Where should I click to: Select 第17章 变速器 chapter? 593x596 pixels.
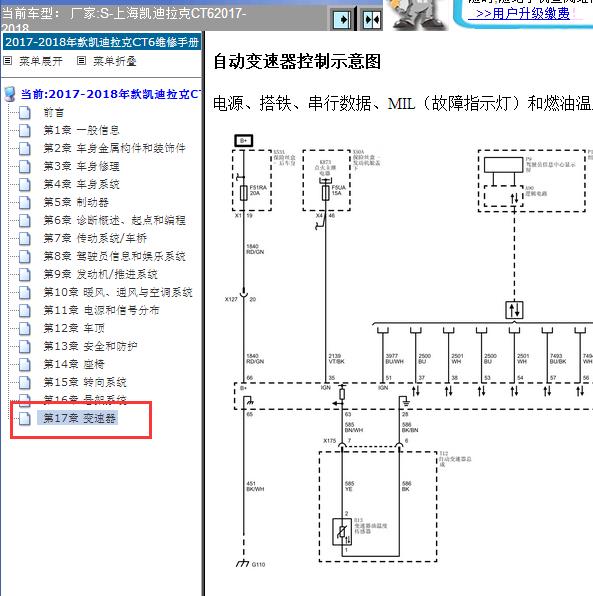coord(78,418)
